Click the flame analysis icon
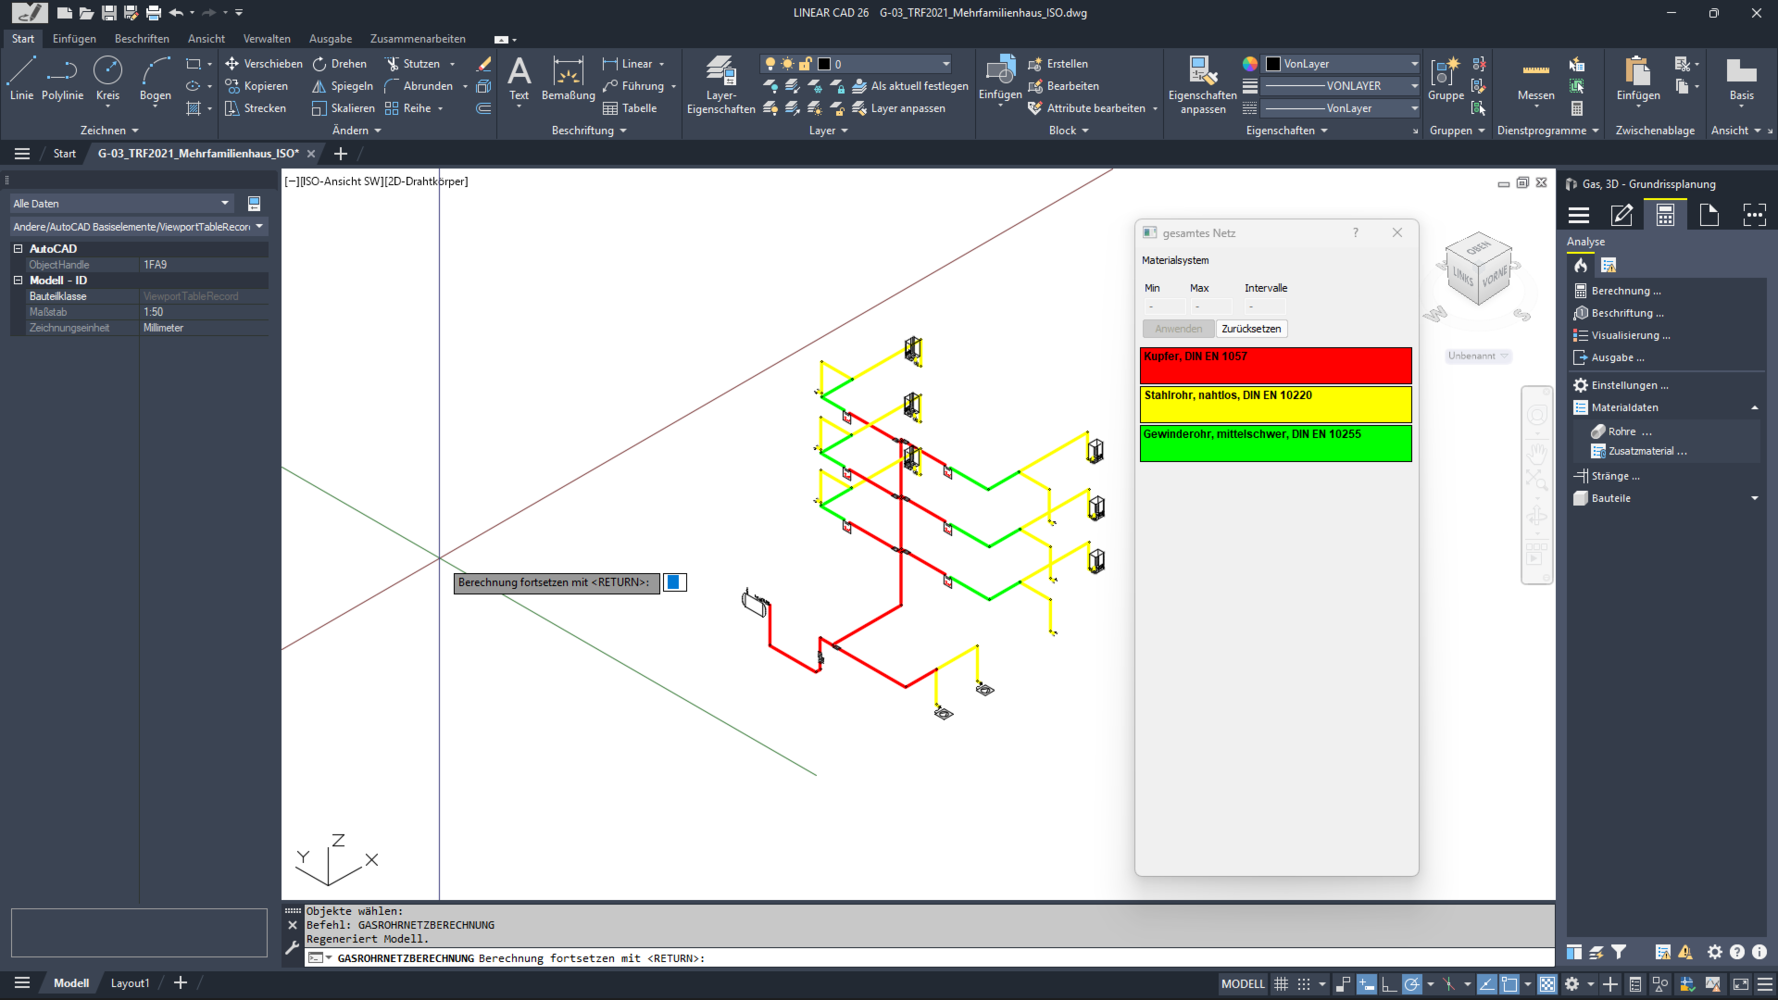 pos(1580,265)
